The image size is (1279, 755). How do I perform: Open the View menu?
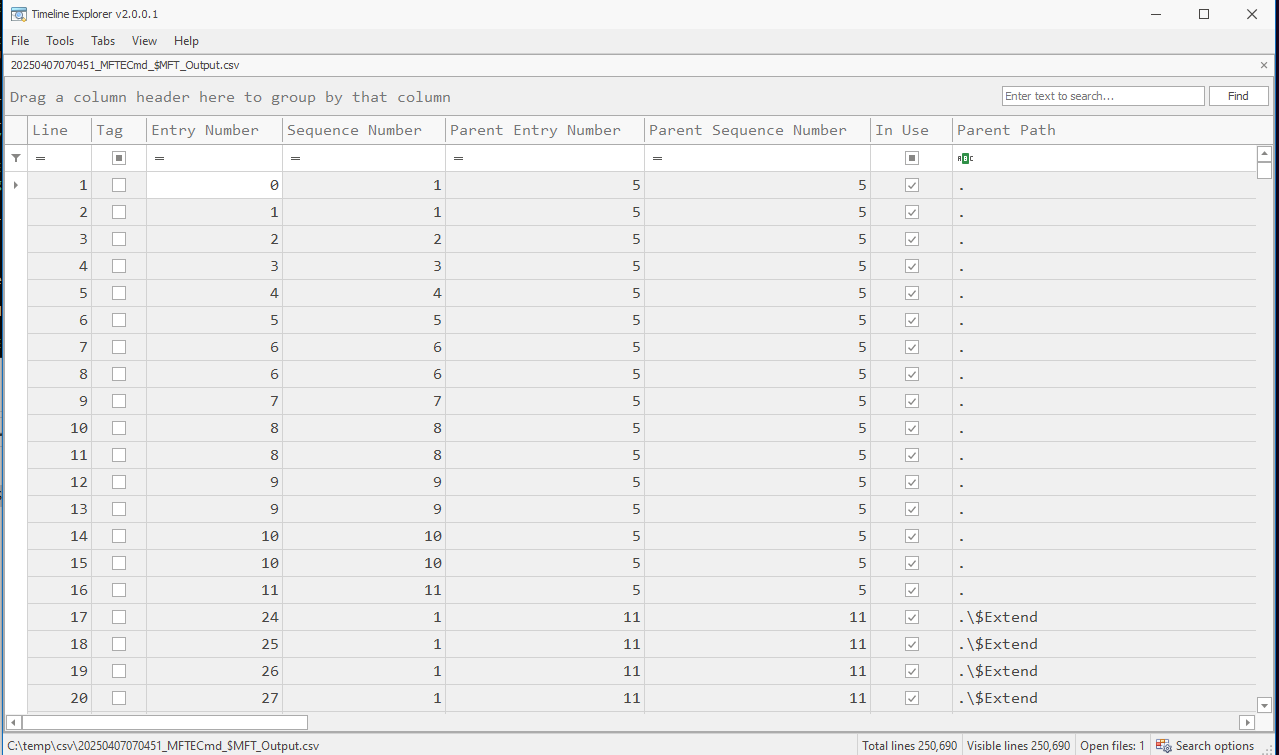point(144,41)
